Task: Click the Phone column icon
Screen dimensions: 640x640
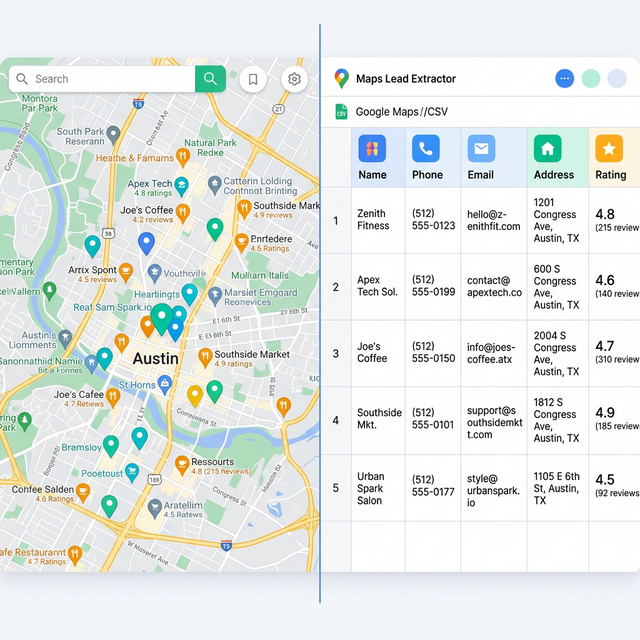Action: 426,149
